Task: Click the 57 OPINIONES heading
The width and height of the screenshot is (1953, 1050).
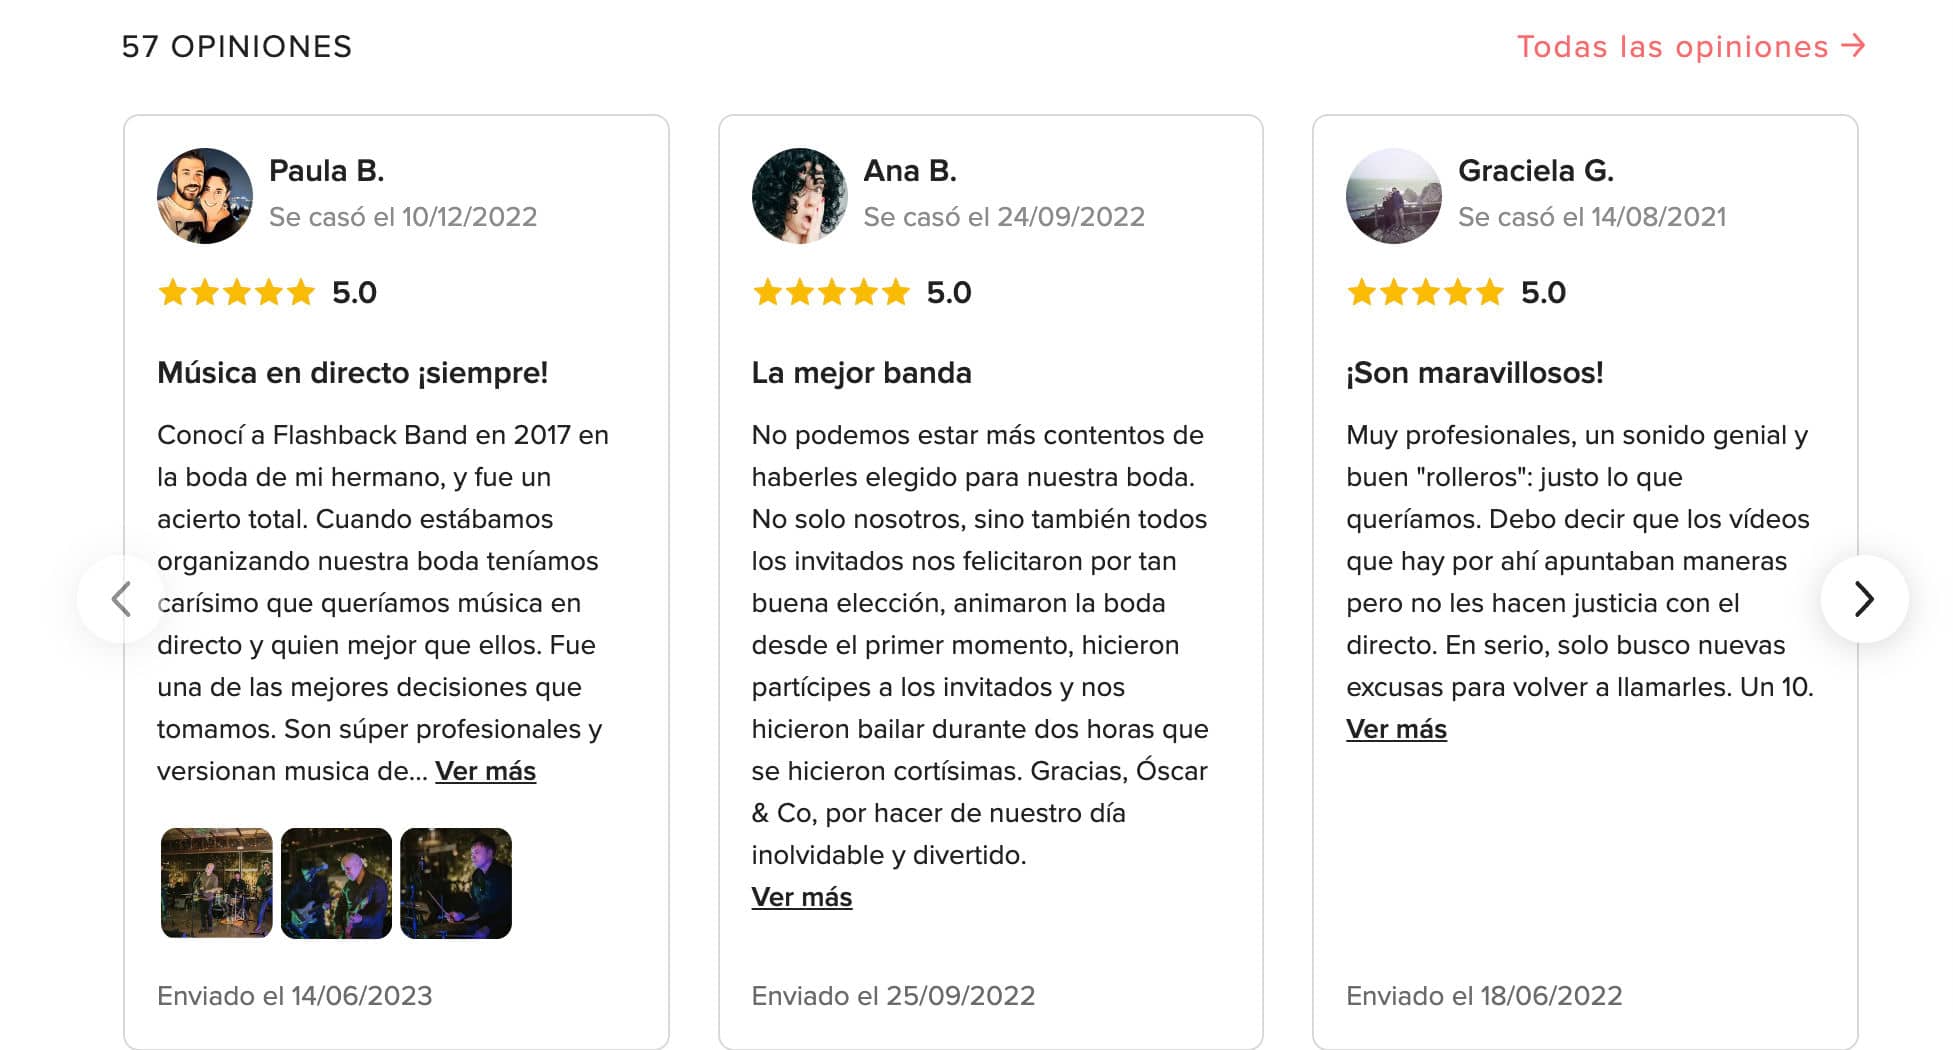Action: (x=237, y=47)
